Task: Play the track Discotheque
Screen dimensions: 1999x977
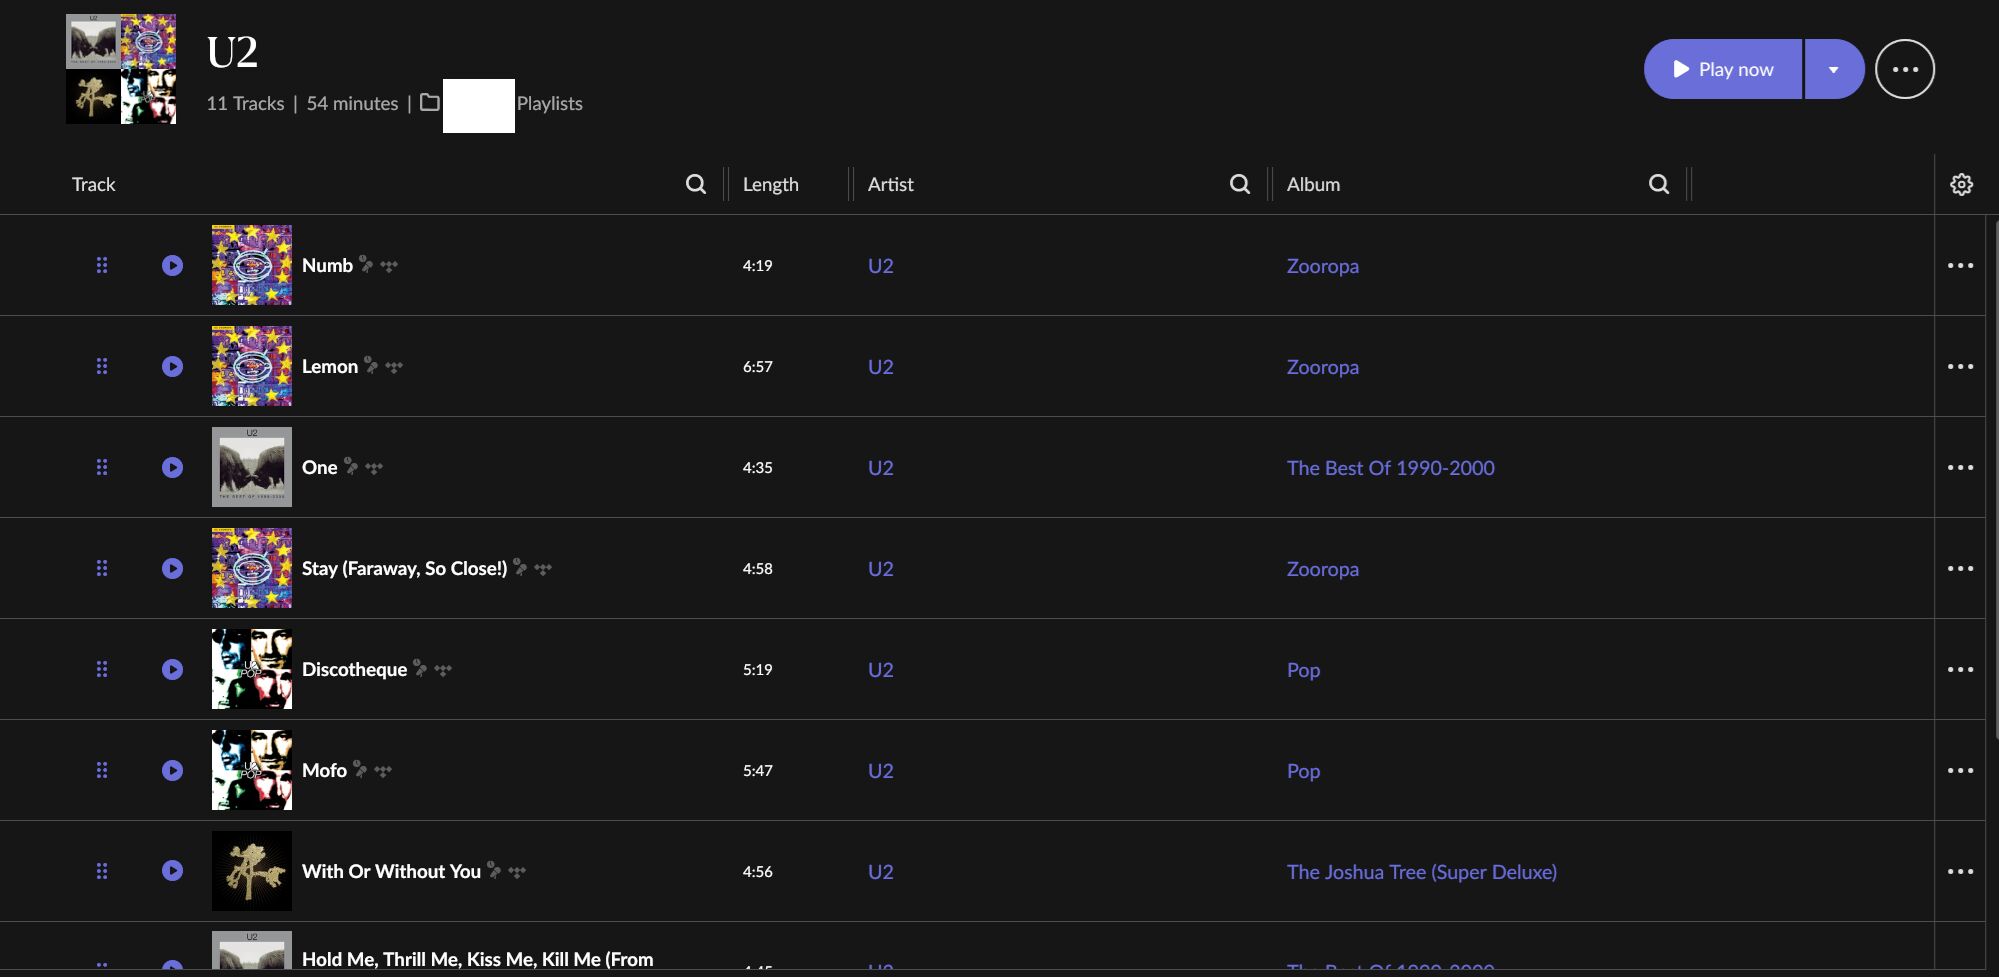Action: point(172,669)
